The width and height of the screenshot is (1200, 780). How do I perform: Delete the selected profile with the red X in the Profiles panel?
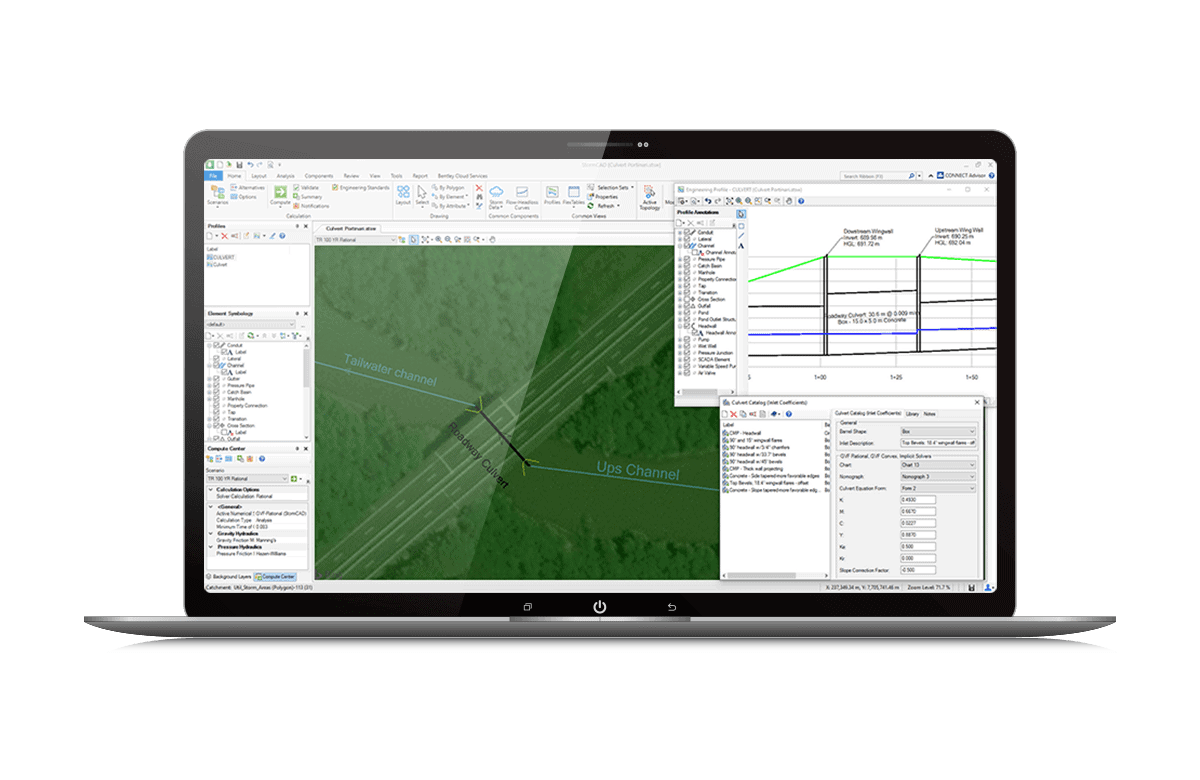click(x=224, y=236)
